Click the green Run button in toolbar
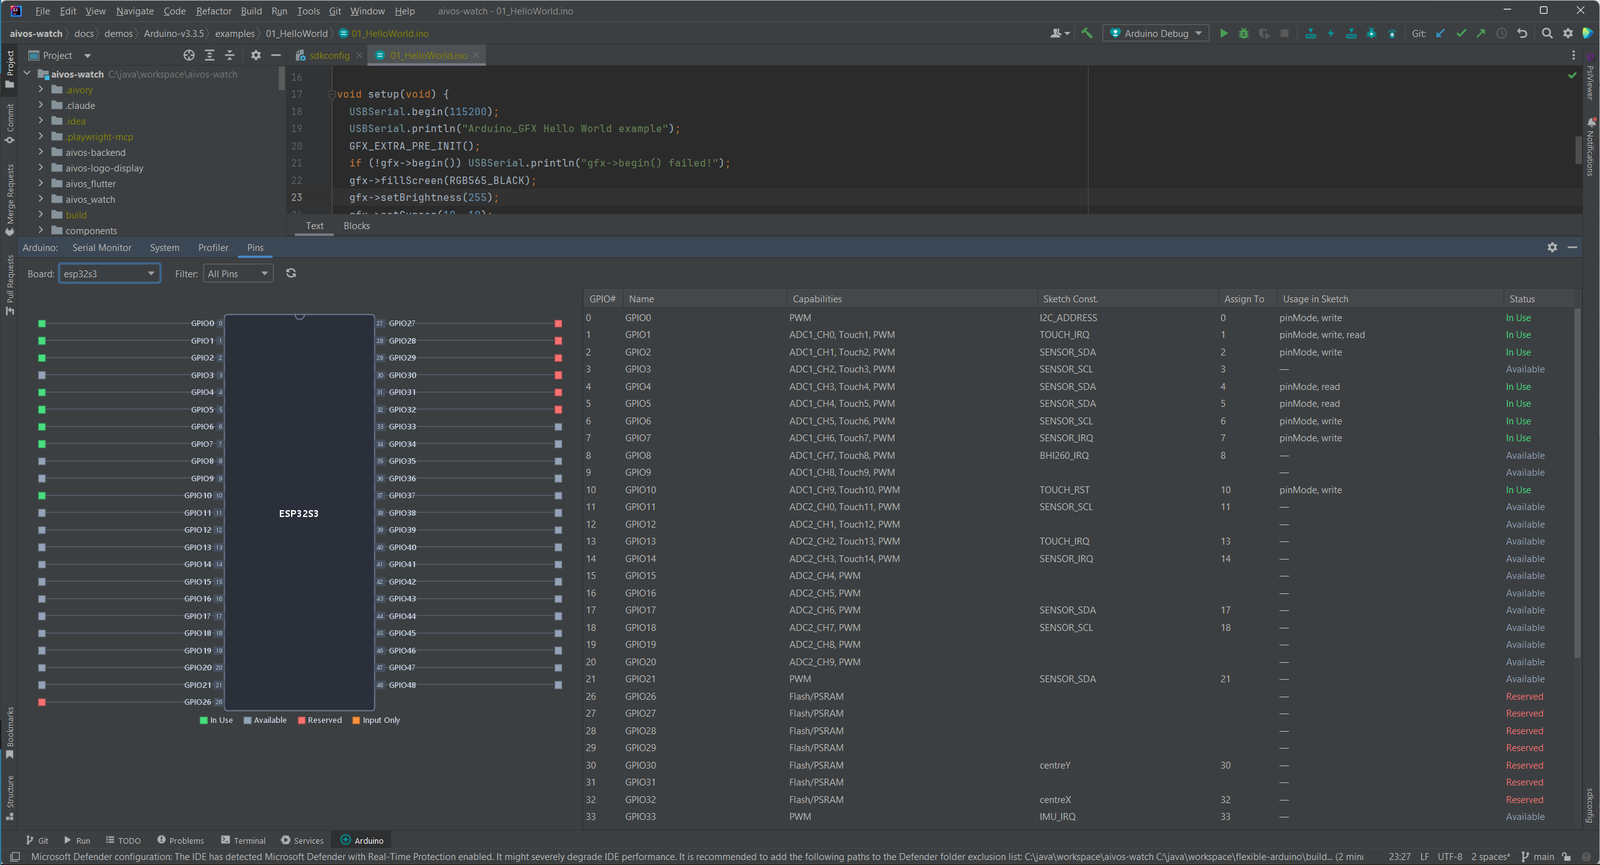 click(1223, 33)
